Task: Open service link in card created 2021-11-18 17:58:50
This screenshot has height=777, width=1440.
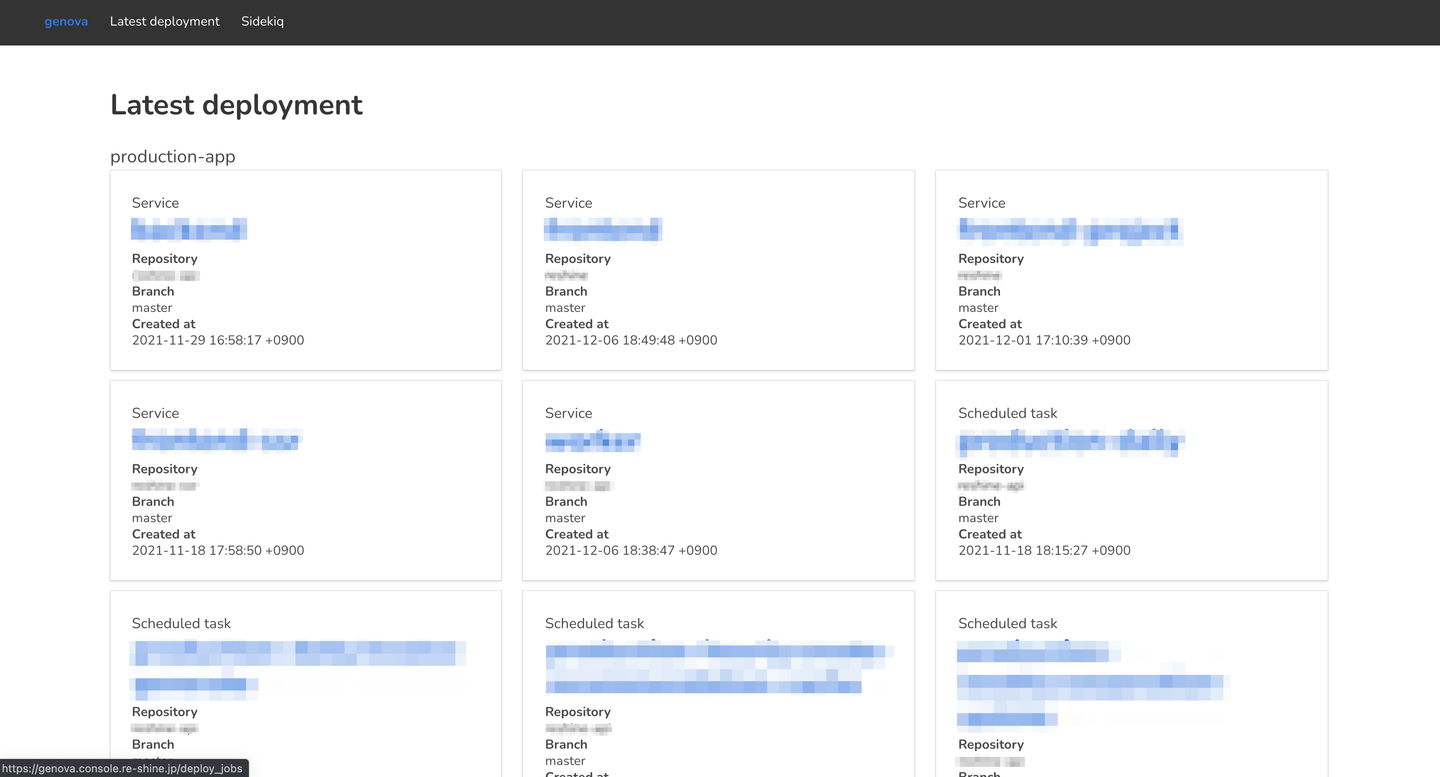Action: 216,440
